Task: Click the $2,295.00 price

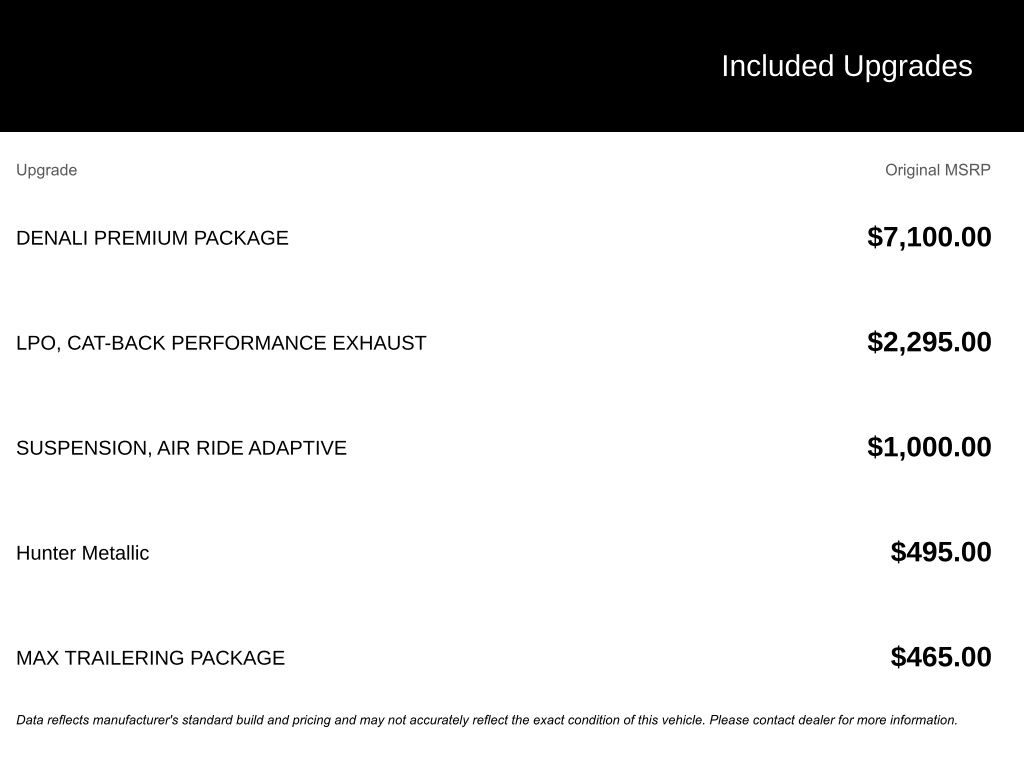Action: tap(929, 342)
